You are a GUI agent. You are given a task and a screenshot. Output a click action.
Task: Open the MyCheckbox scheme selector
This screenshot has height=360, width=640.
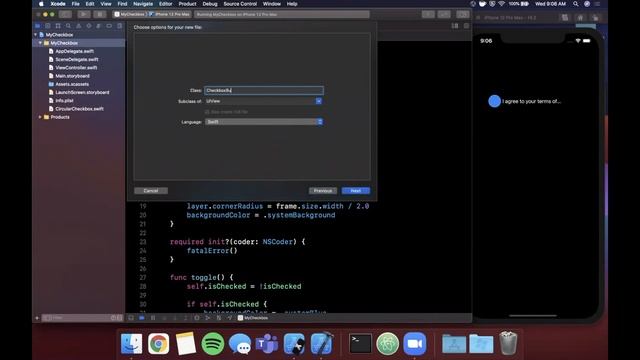tap(130, 14)
